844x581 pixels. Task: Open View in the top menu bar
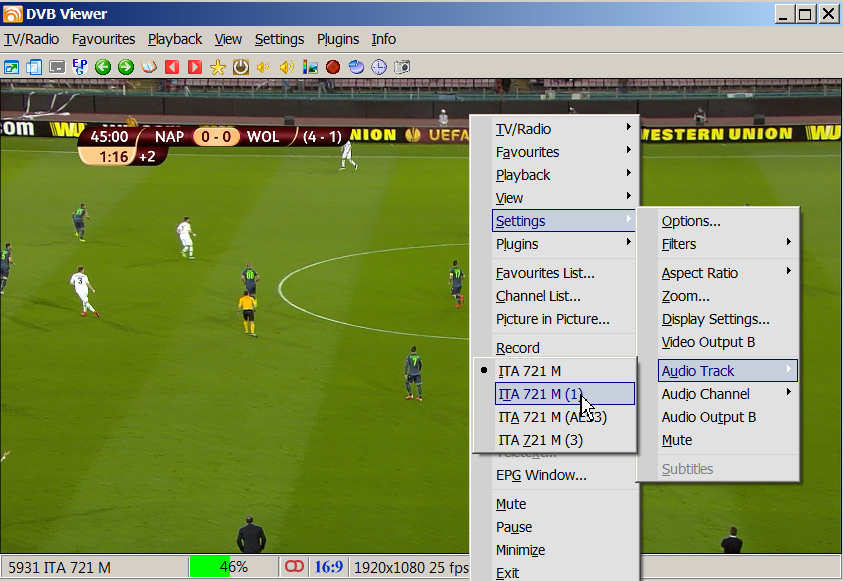[228, 39]
